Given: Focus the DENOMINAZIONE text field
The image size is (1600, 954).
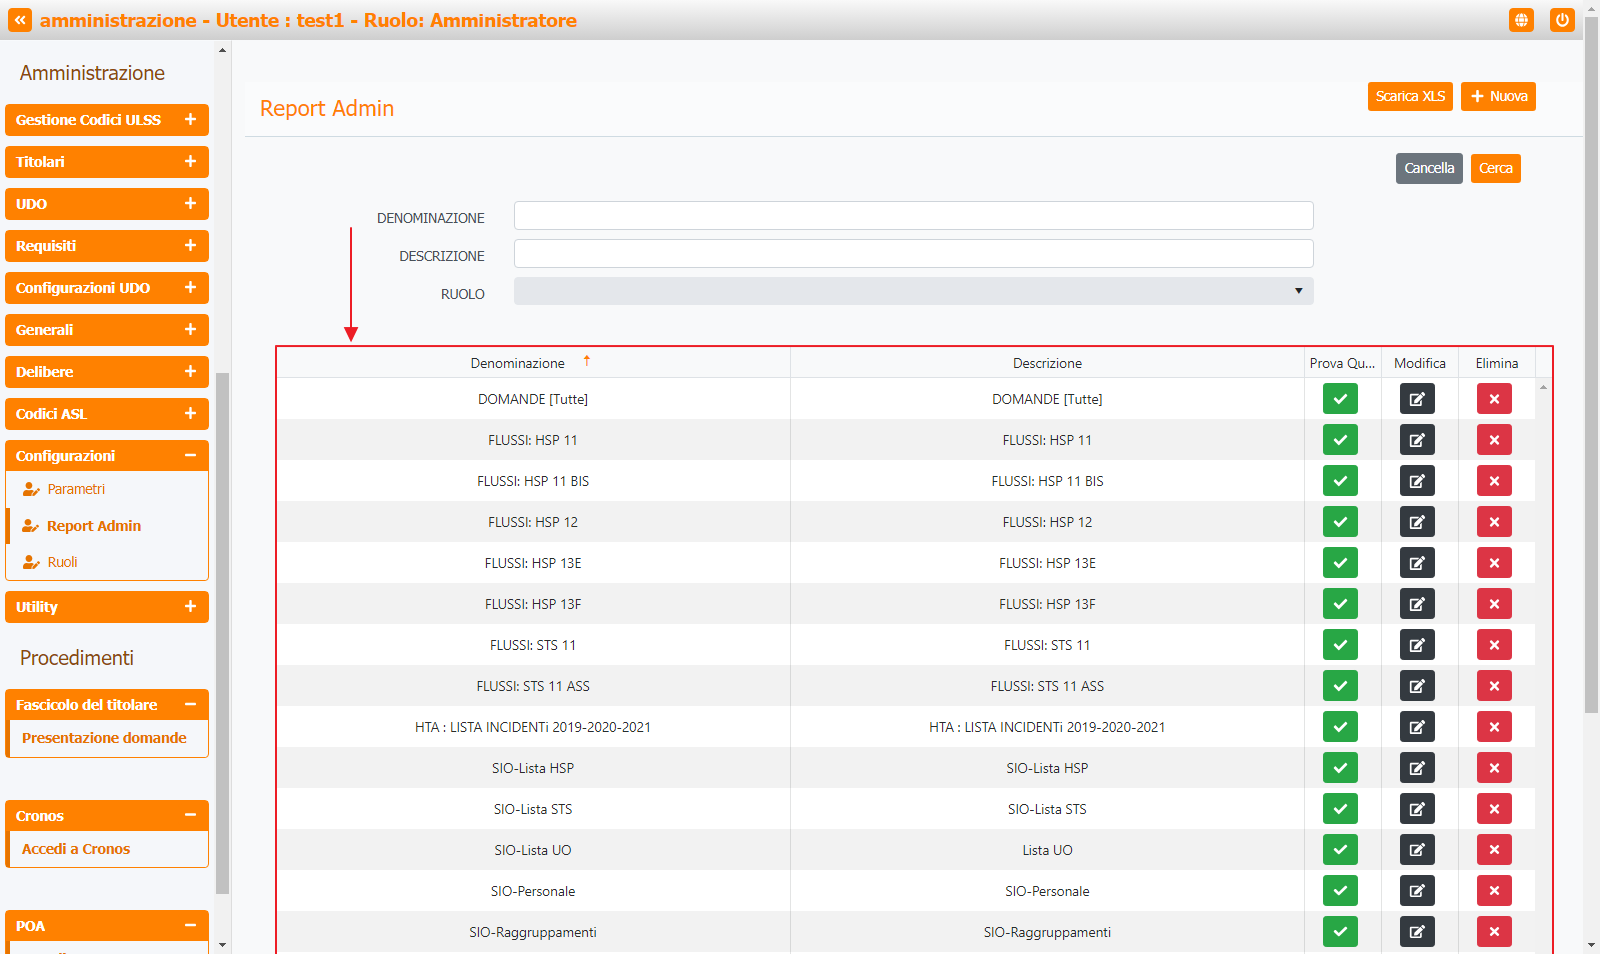Looking at the screenshot, I should coord(913,216).
